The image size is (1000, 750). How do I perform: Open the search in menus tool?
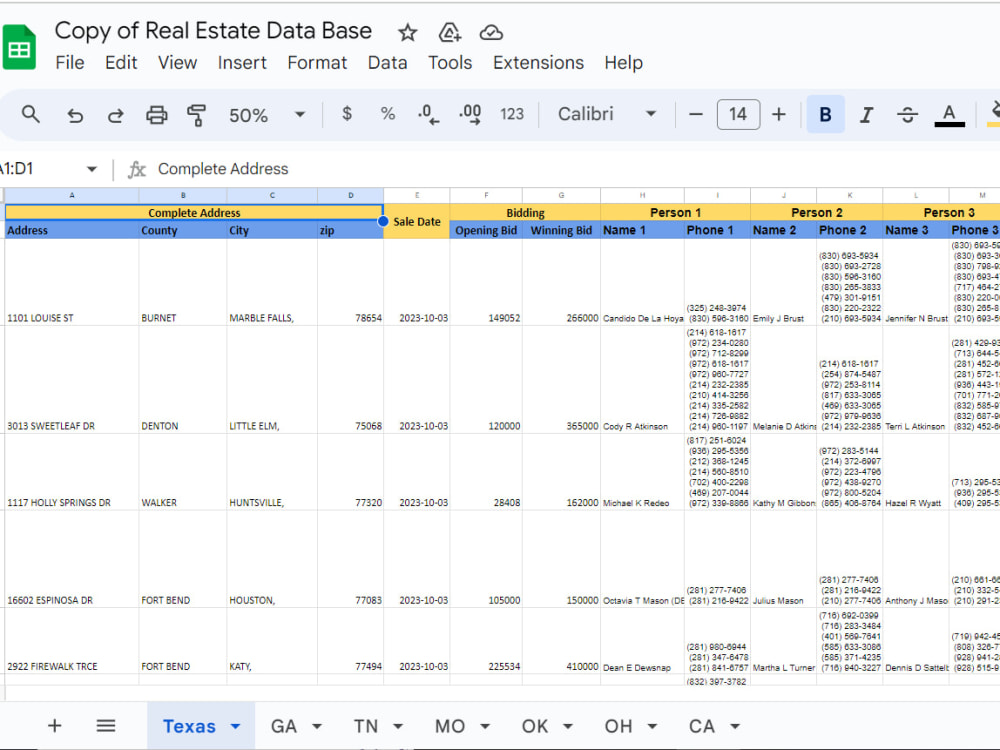tap(30, 114)
